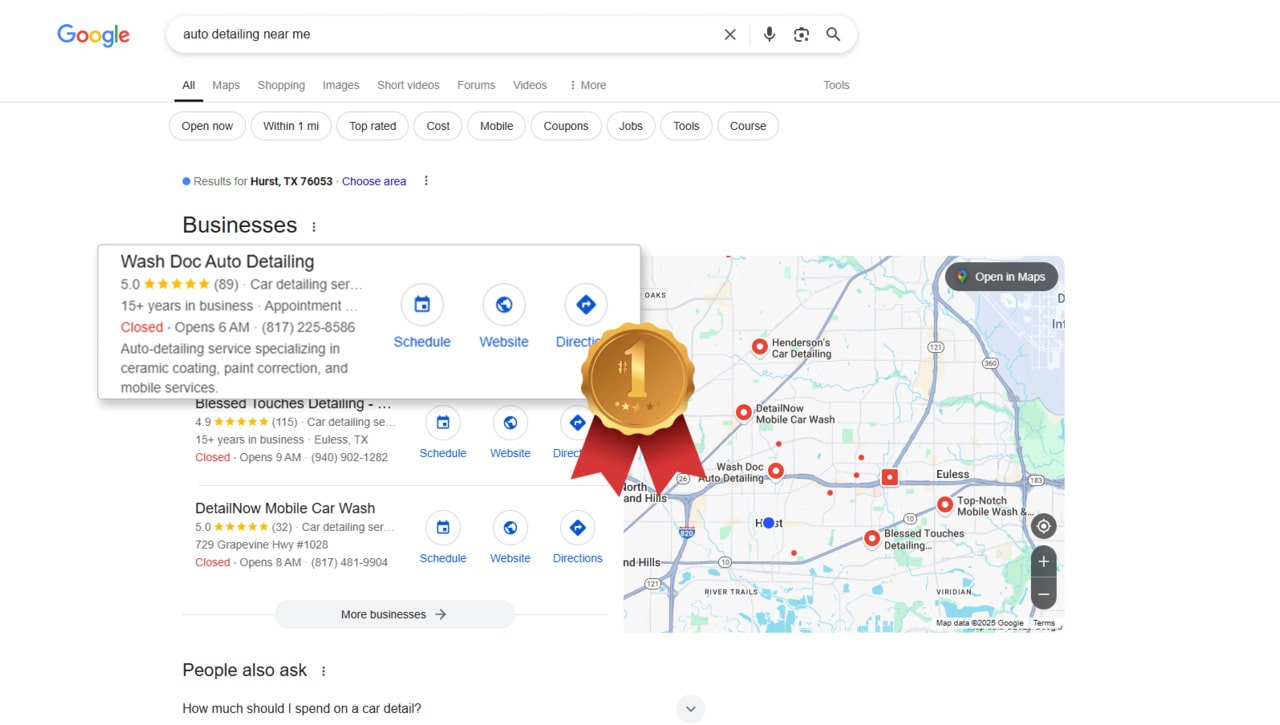Viewport: 1280px width, 725px height.
Task: Open options dots next to Choose area
Action: point(426,181)
